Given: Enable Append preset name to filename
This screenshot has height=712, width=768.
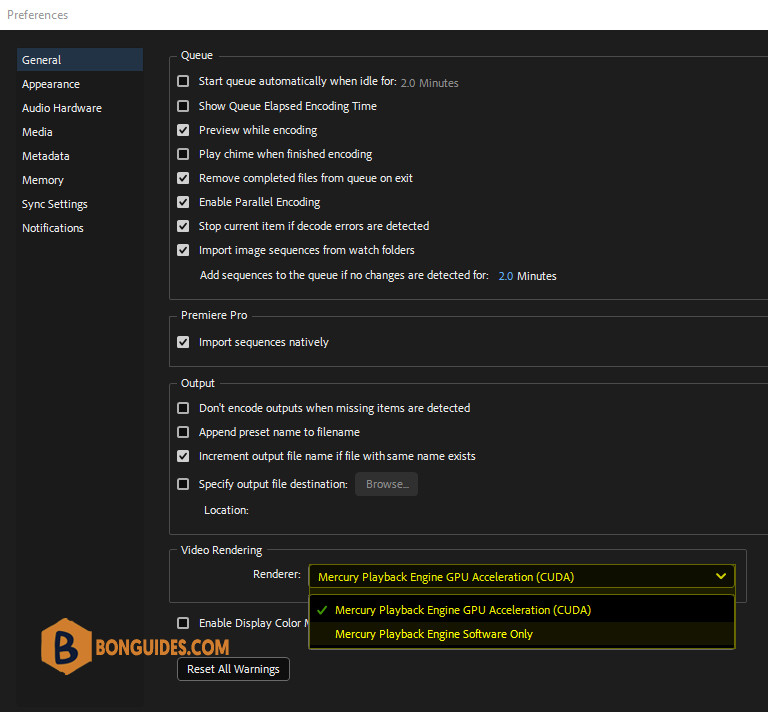Looking at the screenshot, I should pos(183,432).
